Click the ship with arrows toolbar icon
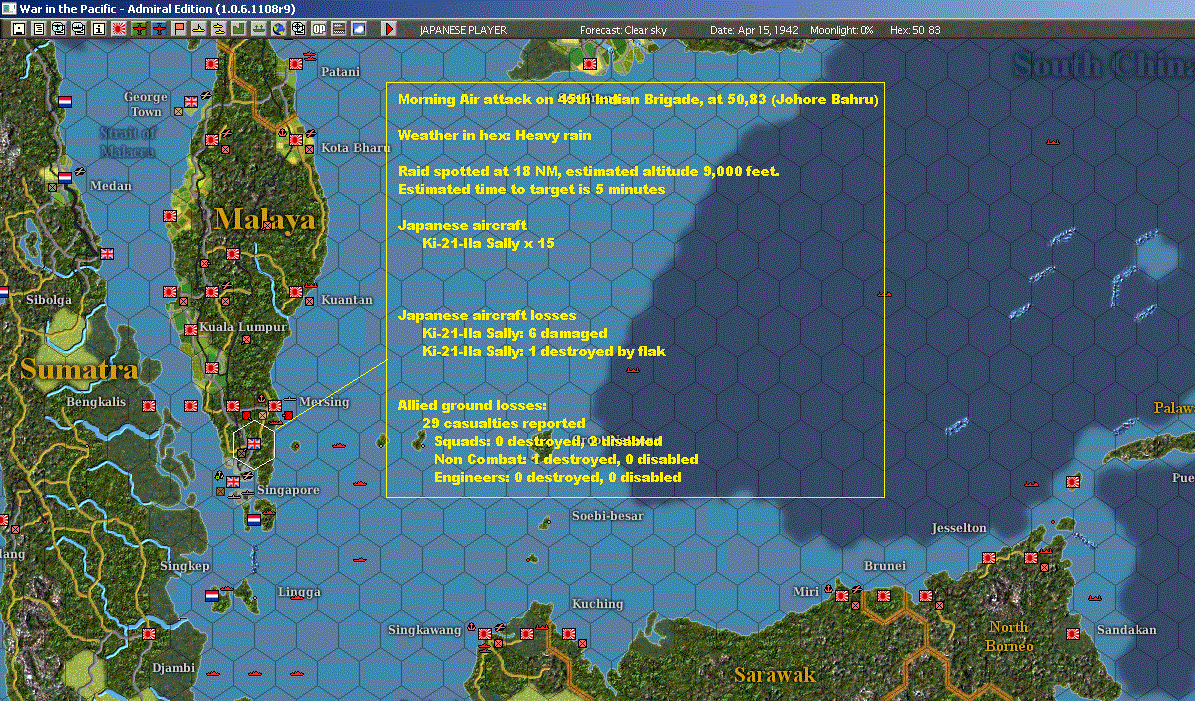This screenshot has width=1195, height=701. (x=258, y=29)
